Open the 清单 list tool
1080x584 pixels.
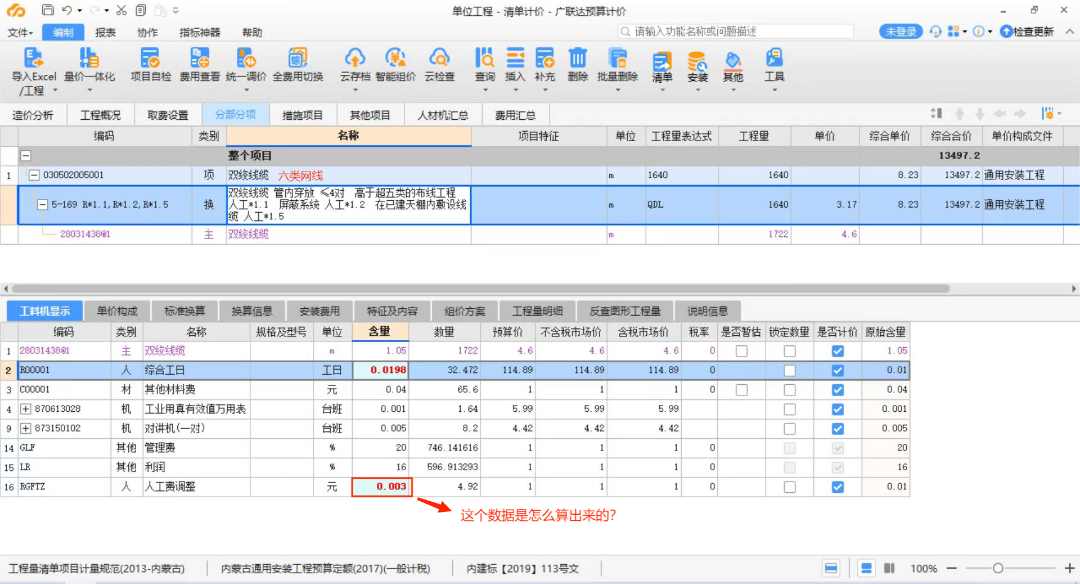pyautogui.click(x=662, y=62)
